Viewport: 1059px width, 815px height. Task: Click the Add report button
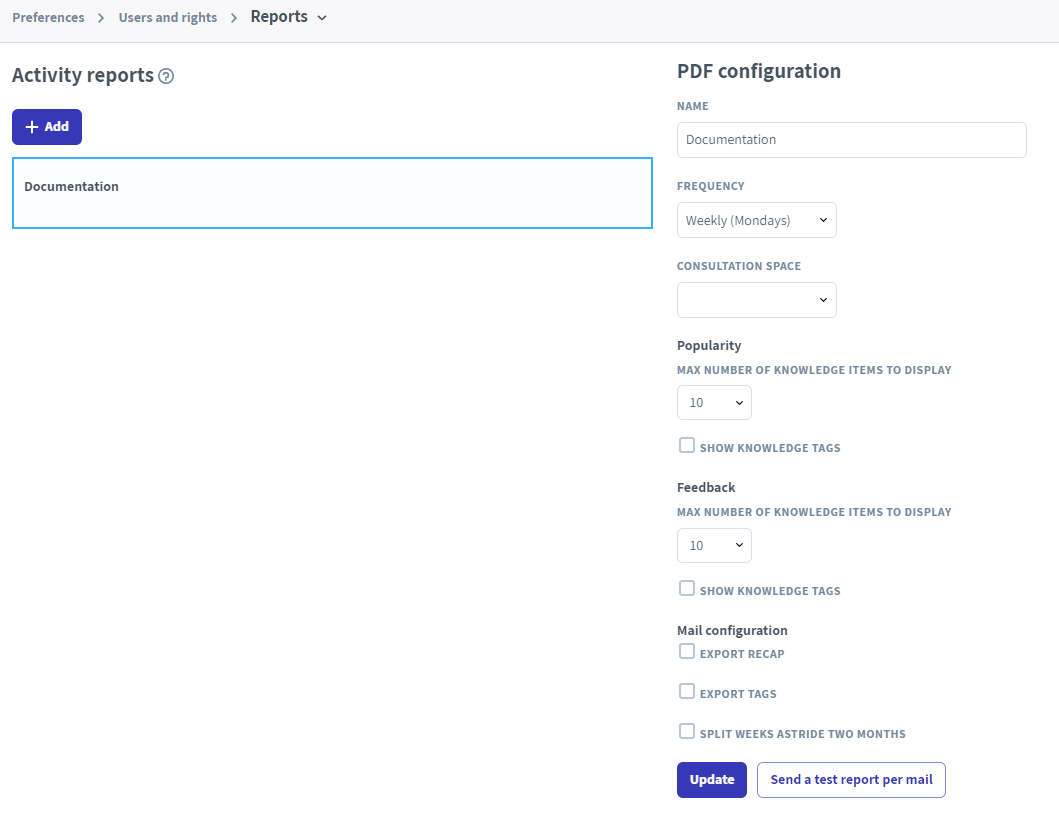click(x=47, y=127)
